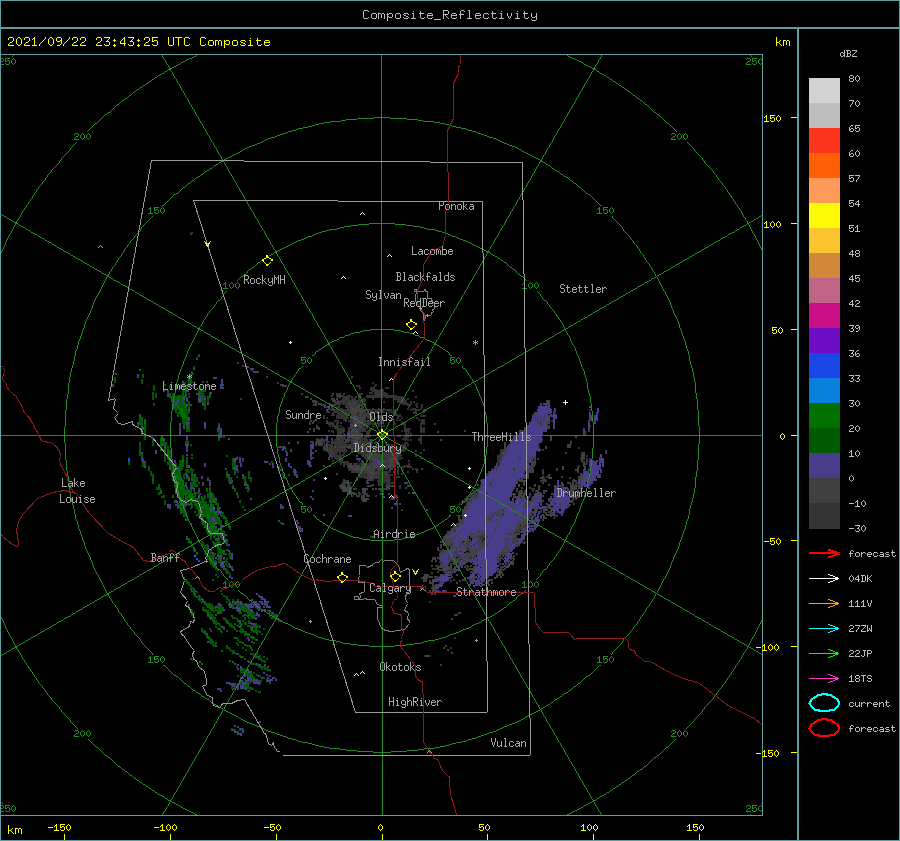Click the yellow diamond marker above RockyMH
Viewport: 900px width, 841px height.
pos(267,261)
